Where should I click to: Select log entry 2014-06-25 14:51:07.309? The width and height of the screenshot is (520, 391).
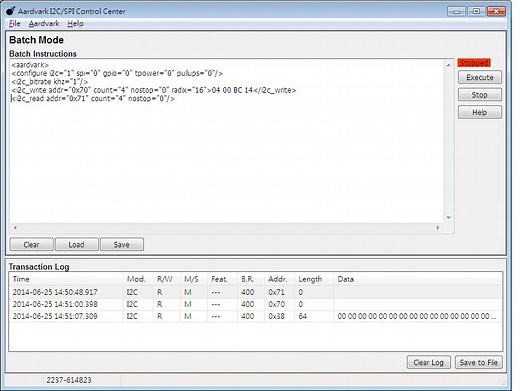coord(256,316)
